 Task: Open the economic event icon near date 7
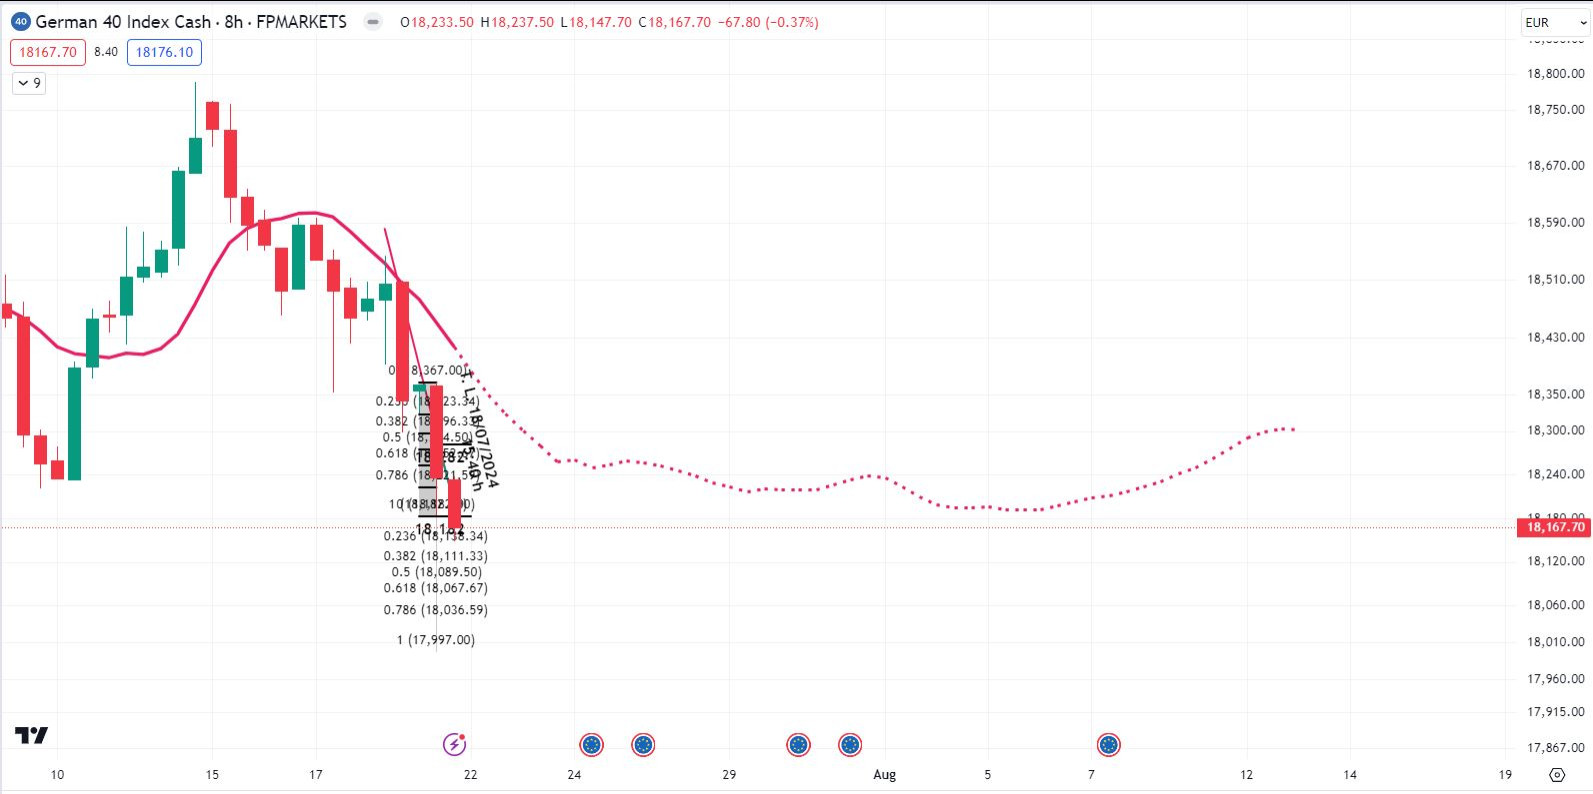tap(1108, 745)
